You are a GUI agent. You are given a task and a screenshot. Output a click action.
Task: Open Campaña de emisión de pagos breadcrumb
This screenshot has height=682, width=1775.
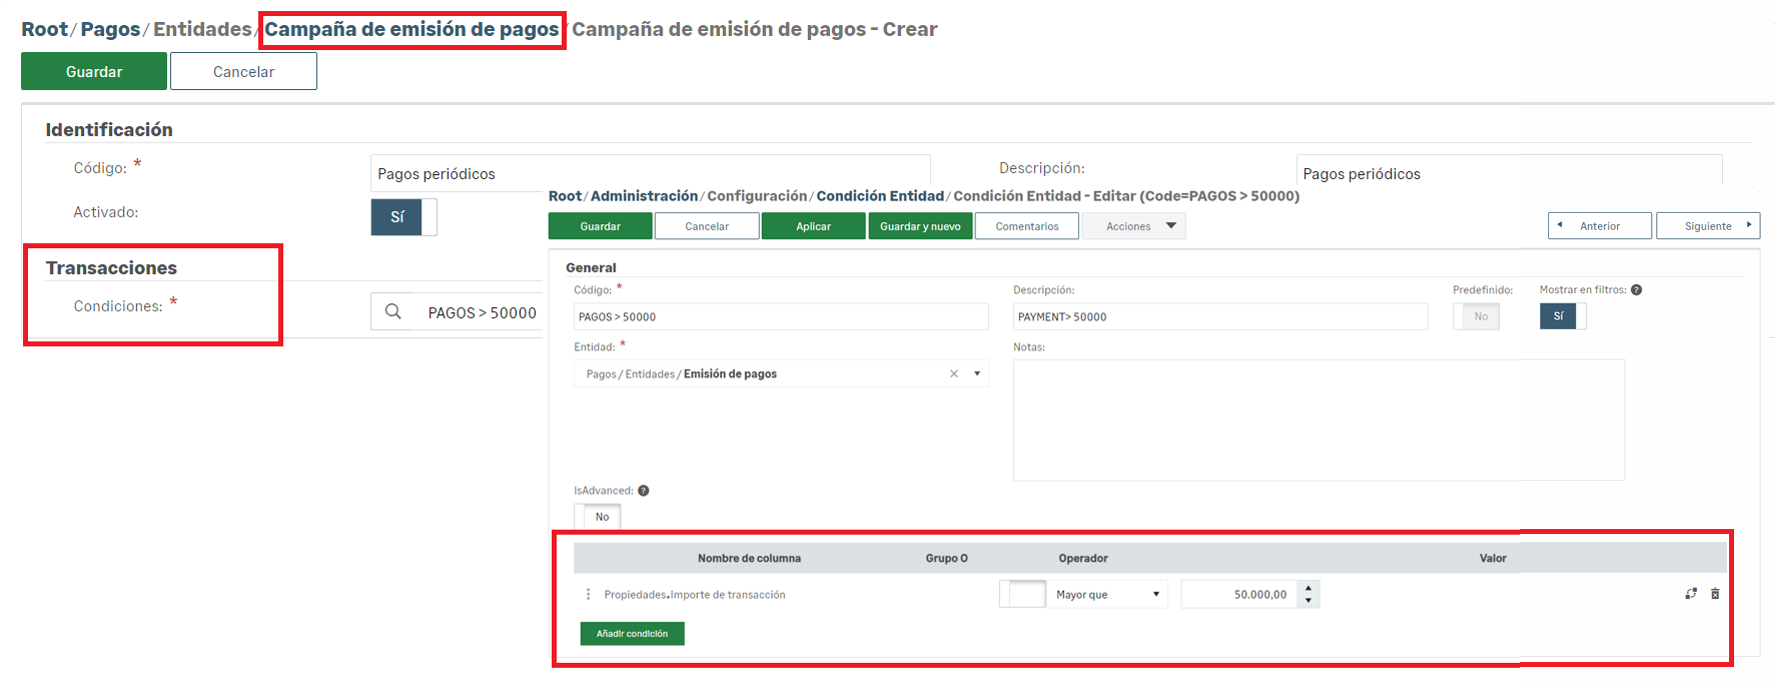[x=411, y=29]
